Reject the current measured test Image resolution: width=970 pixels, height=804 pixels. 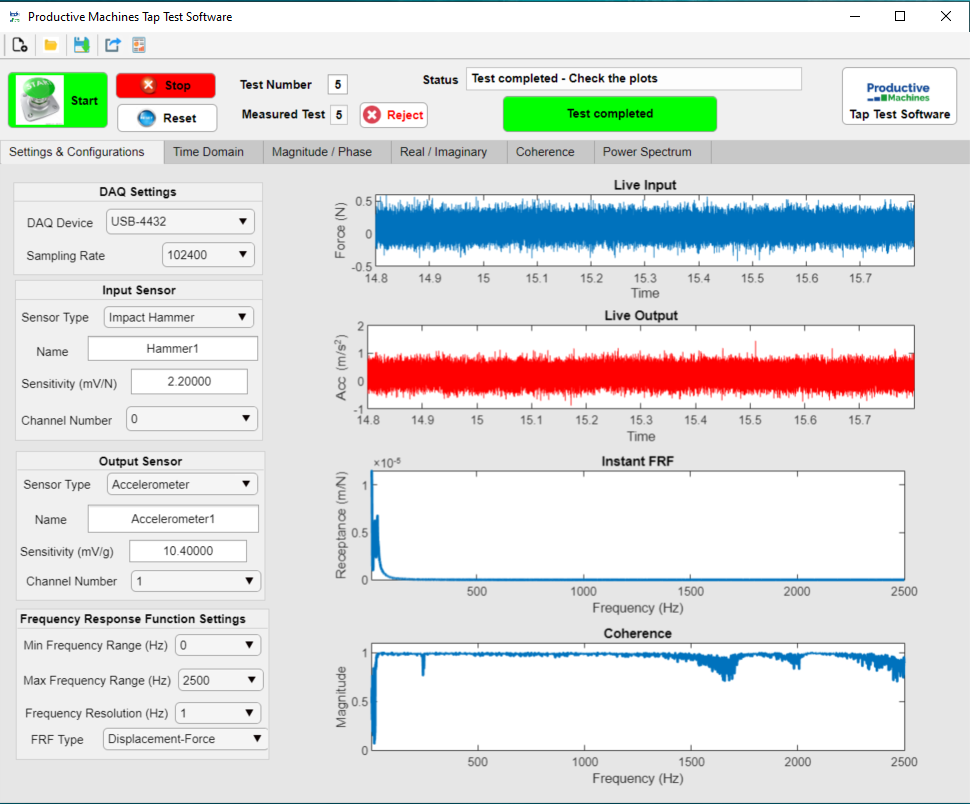[394, 115]
